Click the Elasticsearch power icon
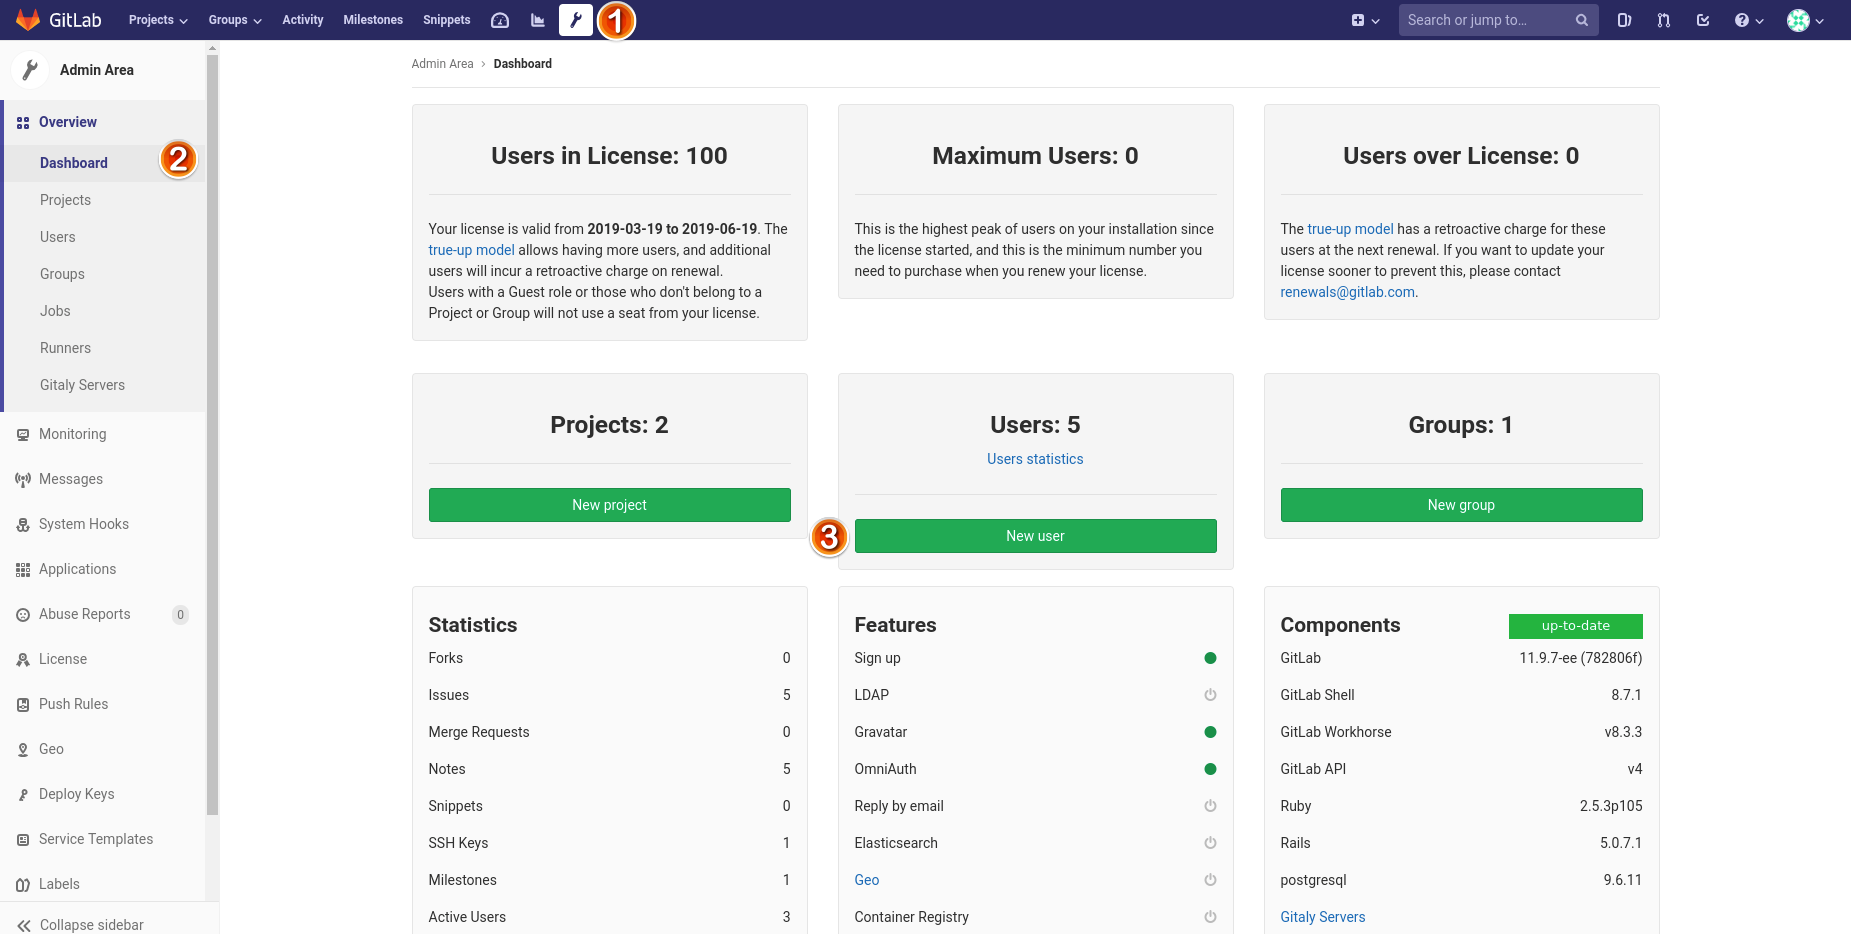This screenshot has width=1851, height=934. coord(1210,843)
